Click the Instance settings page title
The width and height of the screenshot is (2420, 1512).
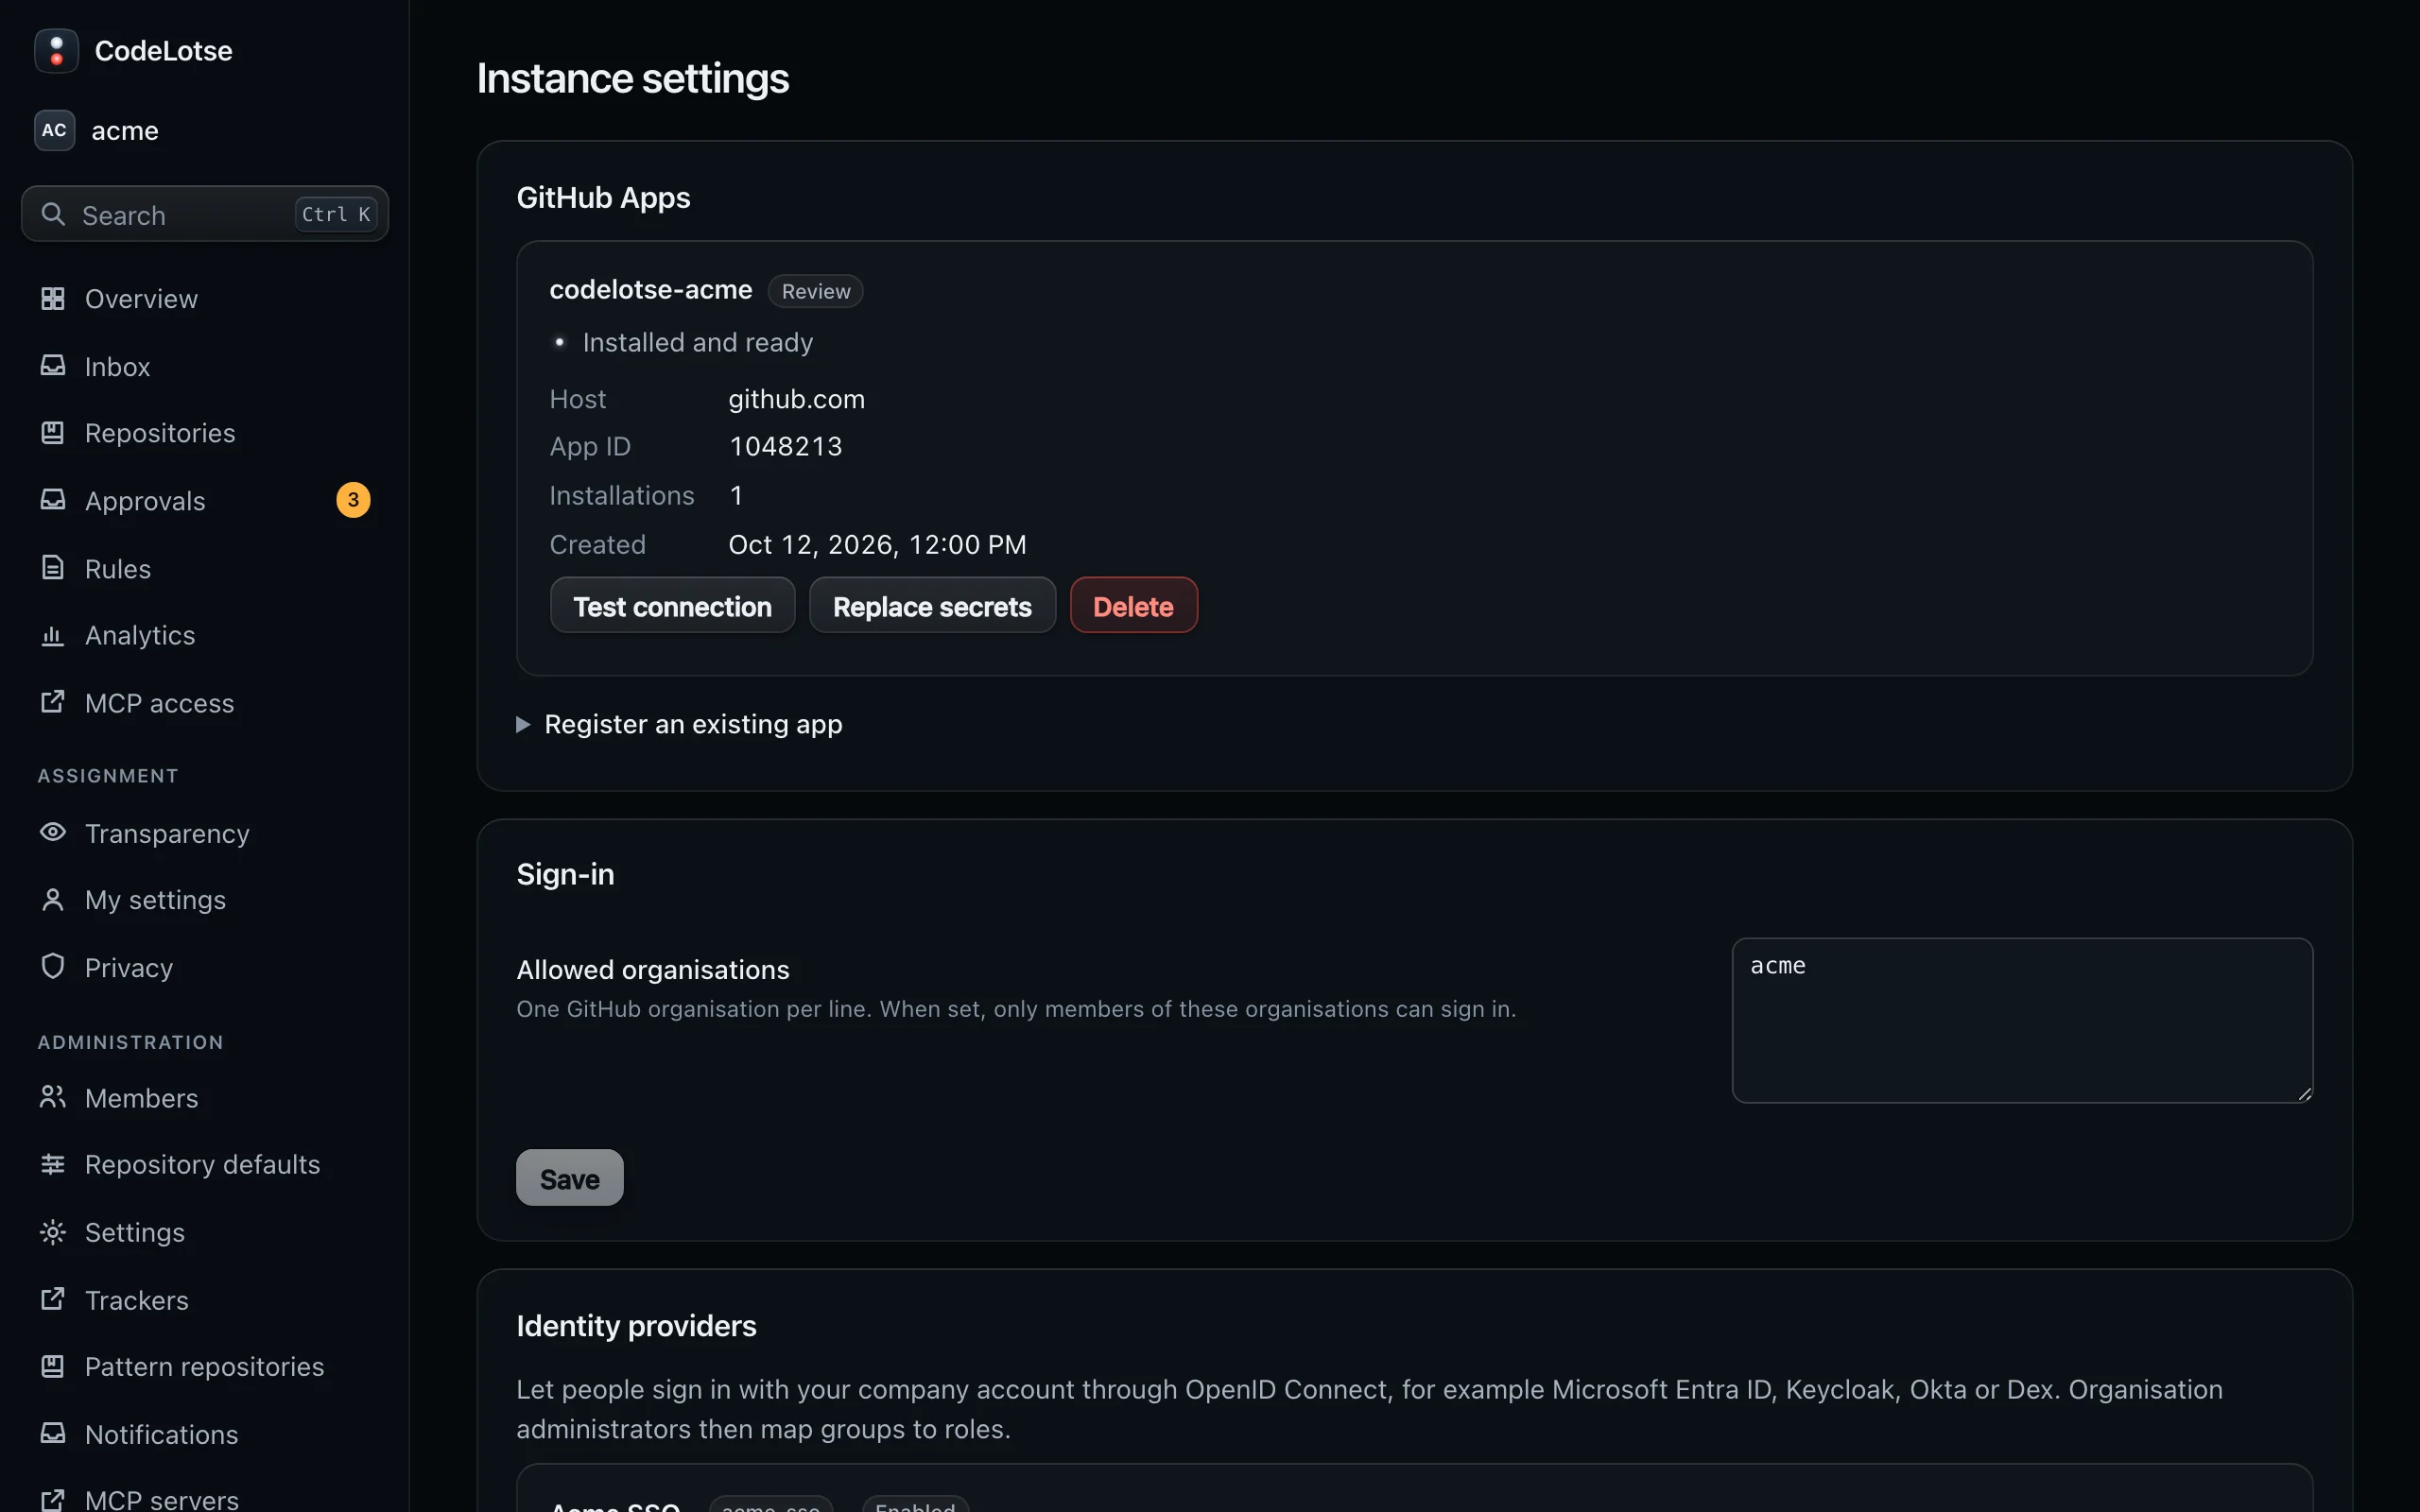633,79
